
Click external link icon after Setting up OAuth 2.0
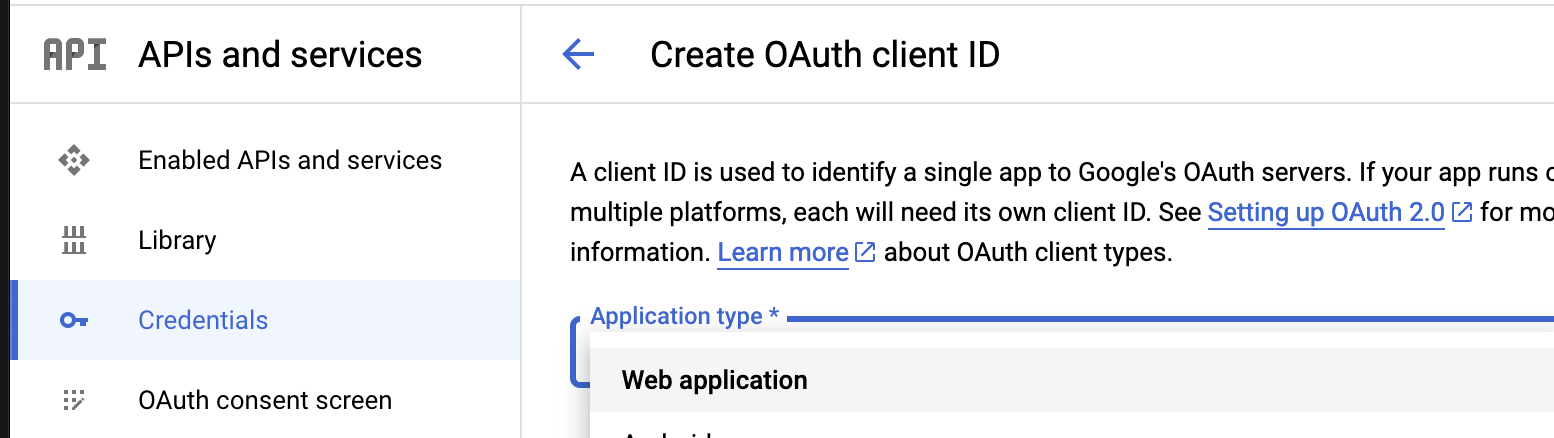1462,212
